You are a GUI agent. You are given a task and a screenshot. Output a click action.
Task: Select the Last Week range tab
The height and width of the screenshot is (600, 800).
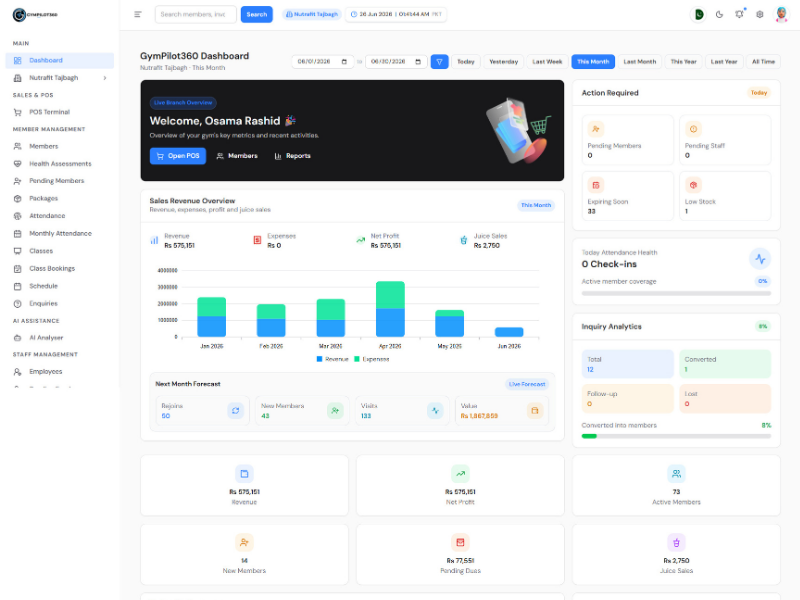547,62
